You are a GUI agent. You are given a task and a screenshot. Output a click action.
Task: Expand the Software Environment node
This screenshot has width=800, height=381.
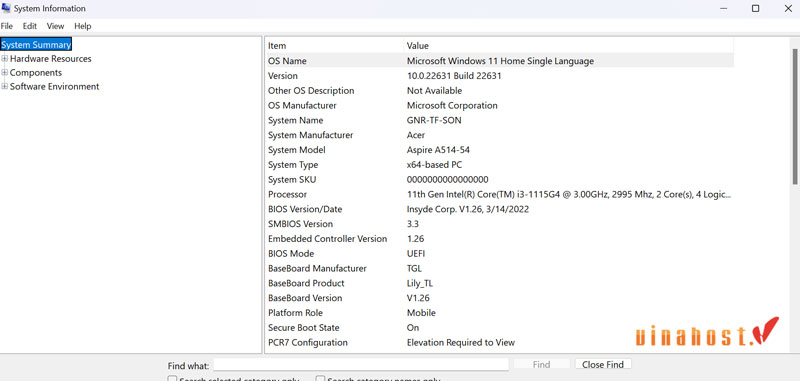[5, 86]
